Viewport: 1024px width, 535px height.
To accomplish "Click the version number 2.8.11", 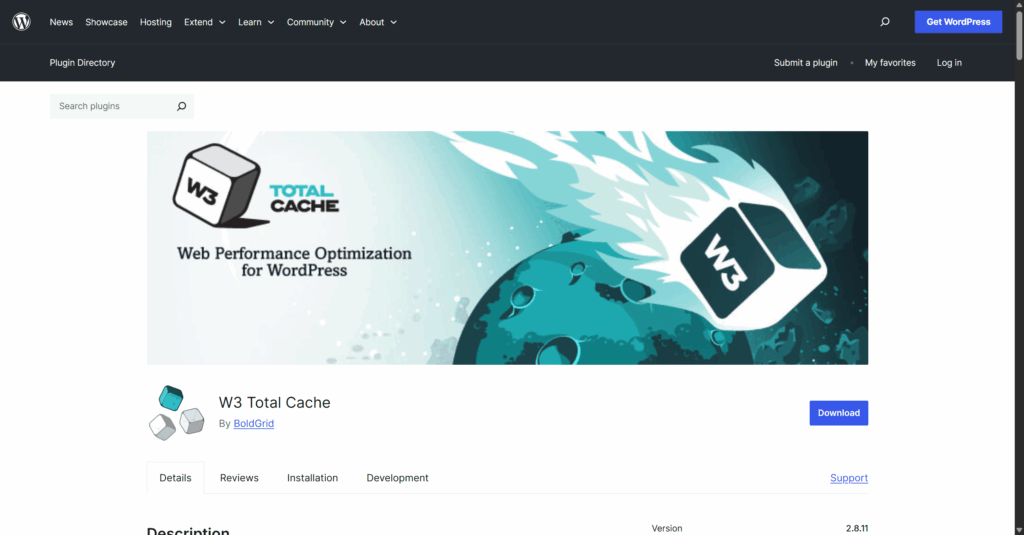I will pyautogui.click(x=857, y=528).
